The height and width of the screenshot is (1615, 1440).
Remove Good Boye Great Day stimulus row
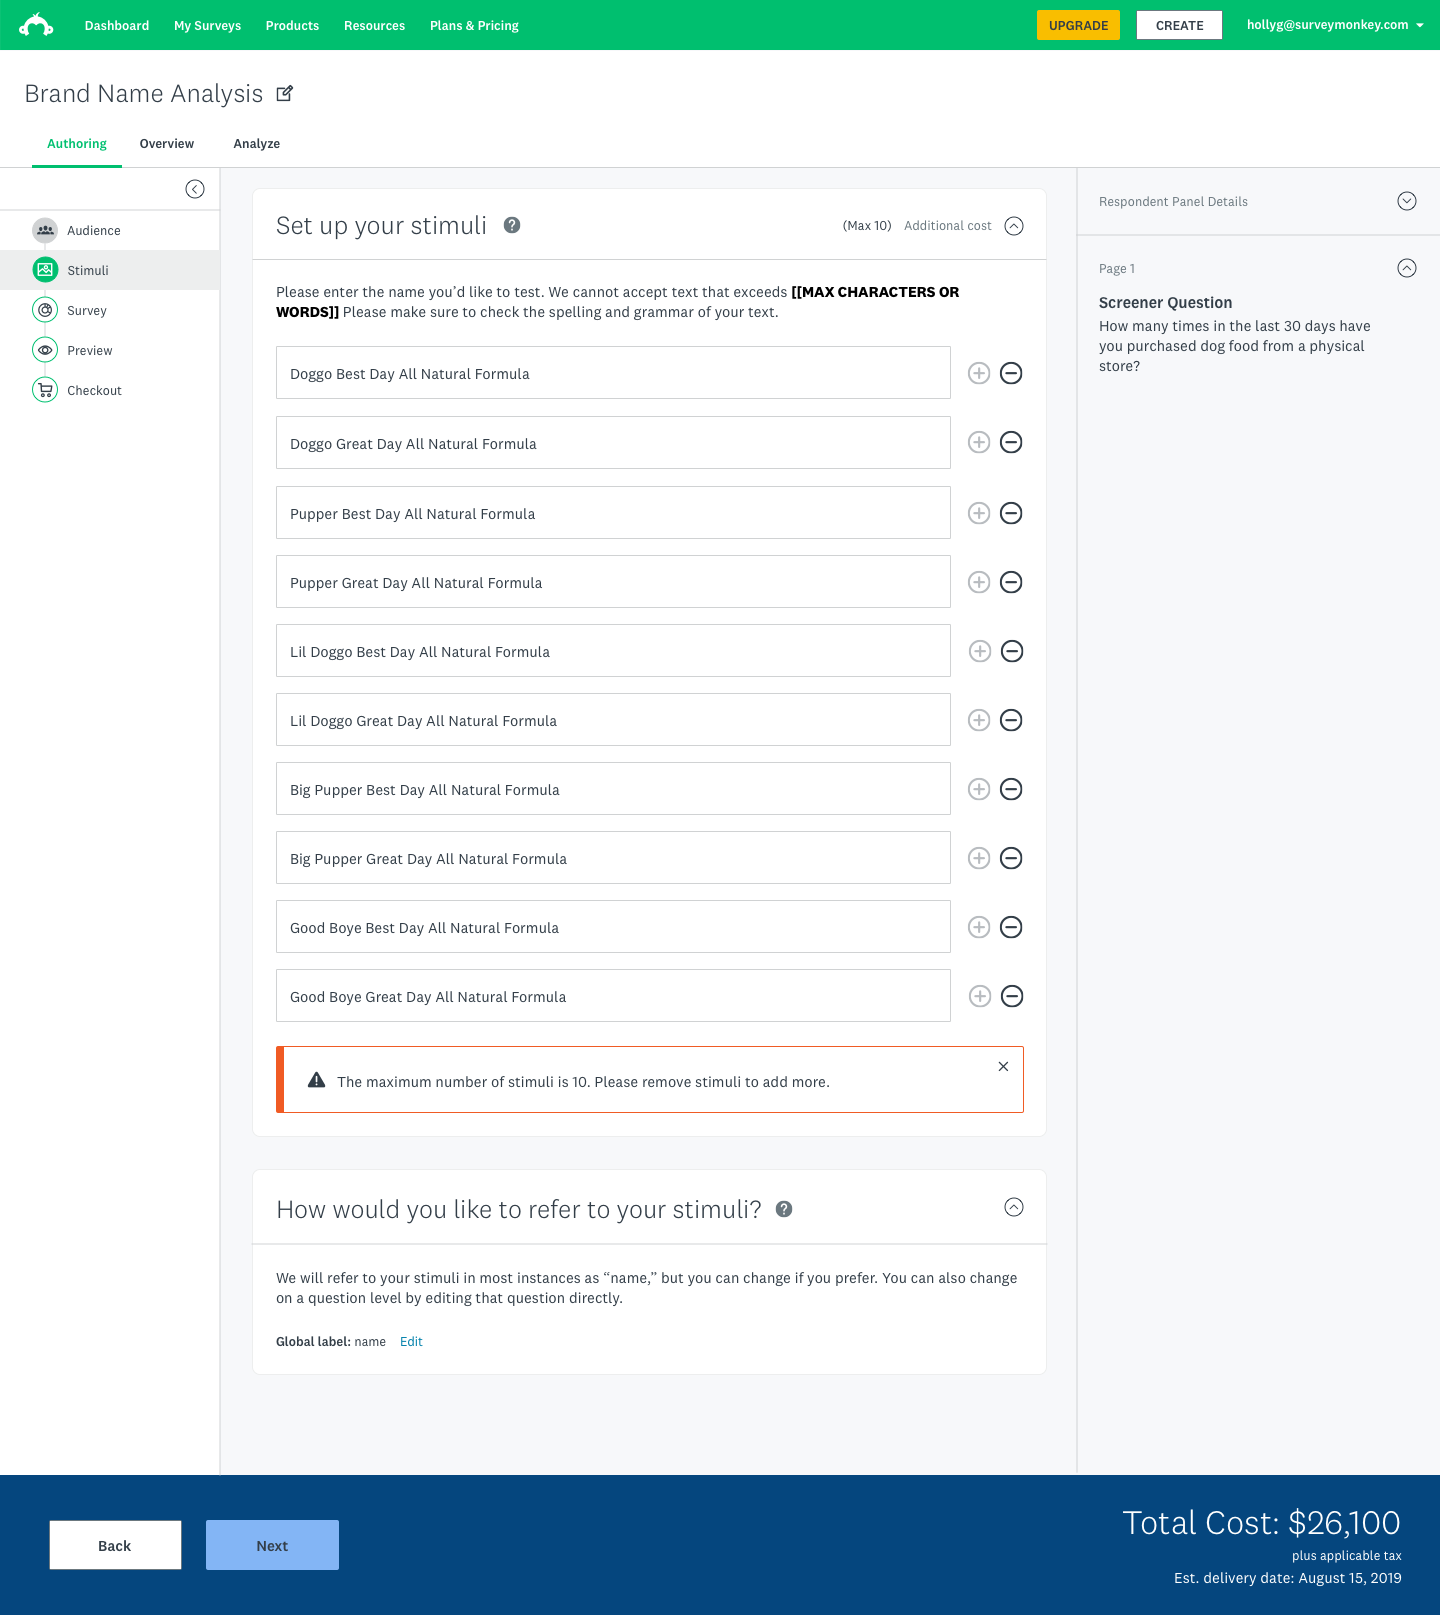coord(1011,996)
